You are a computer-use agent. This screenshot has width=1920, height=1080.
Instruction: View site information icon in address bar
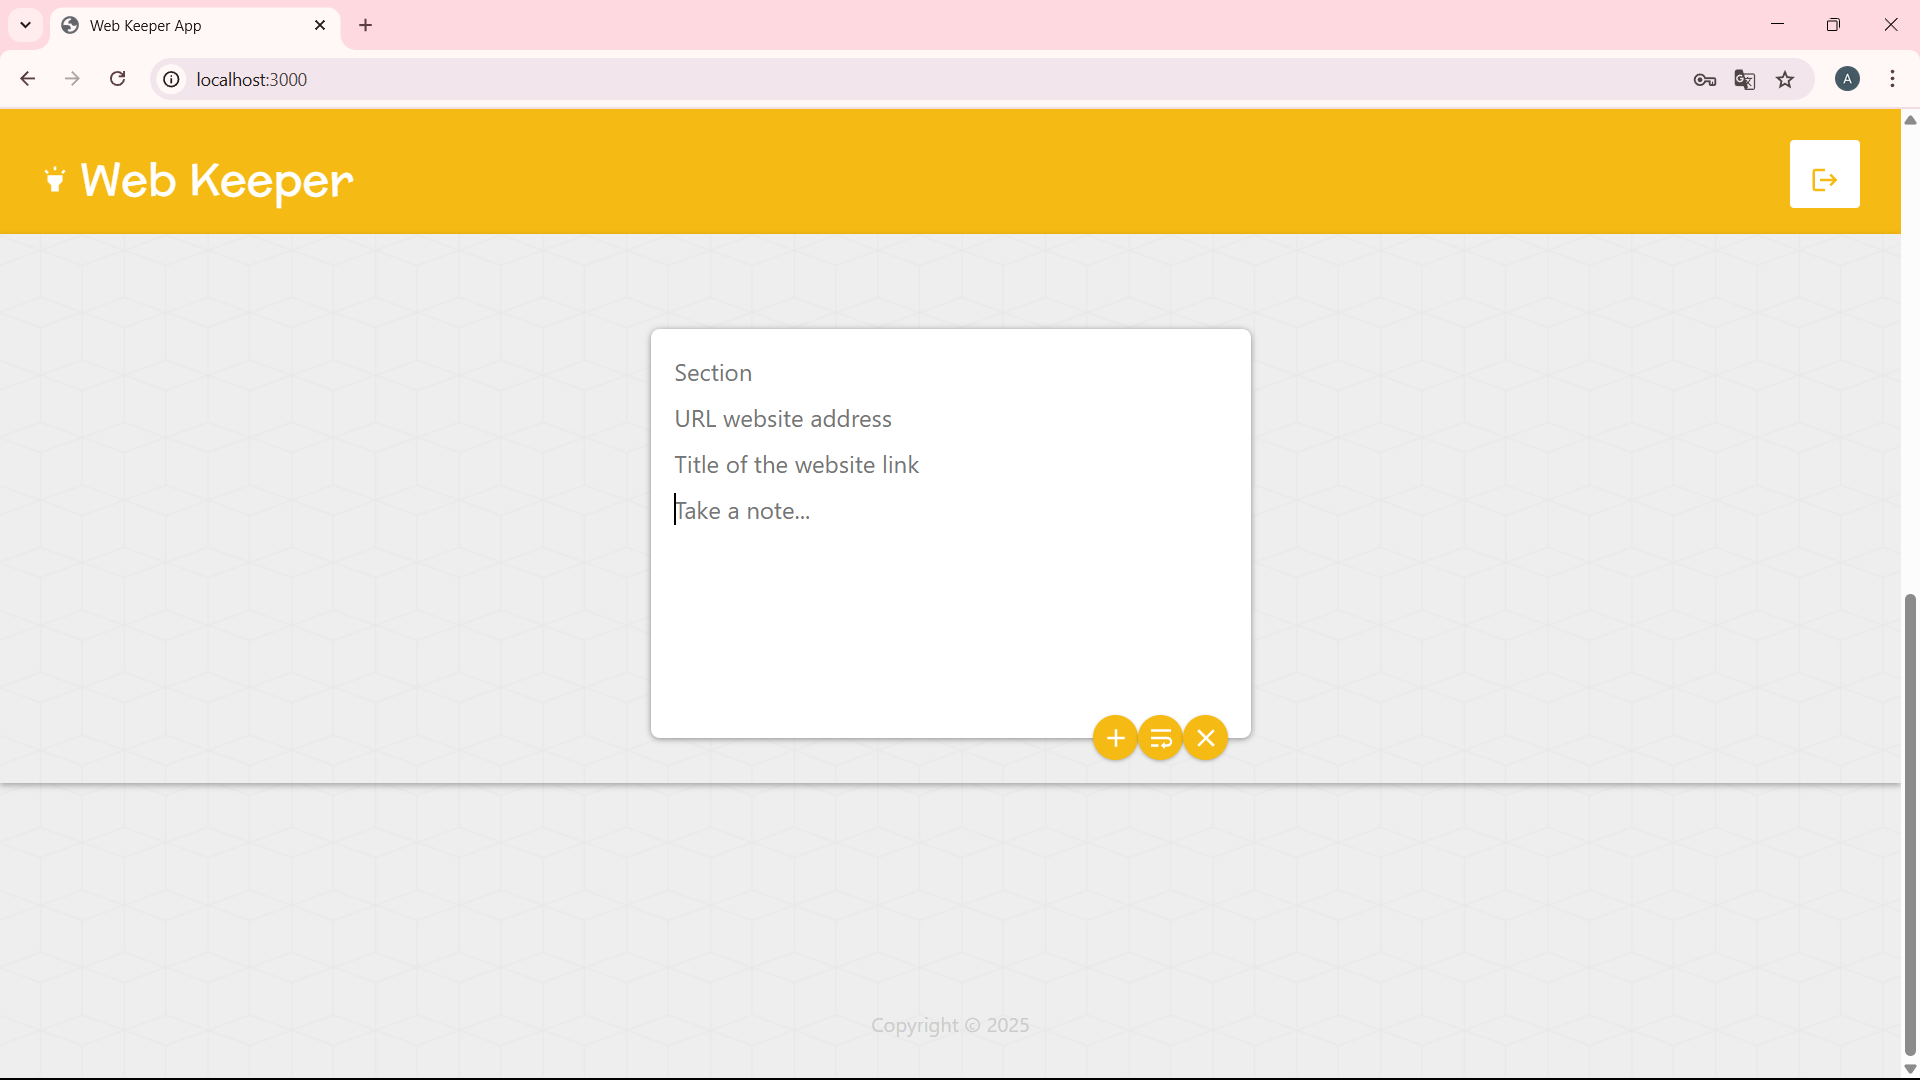click(172, 79)
